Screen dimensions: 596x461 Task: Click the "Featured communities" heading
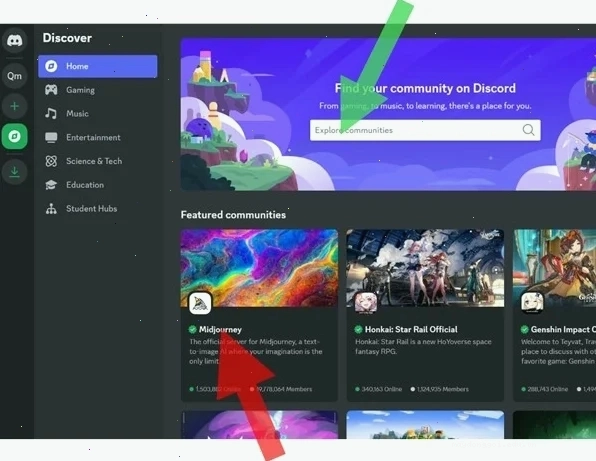(233, 215)
